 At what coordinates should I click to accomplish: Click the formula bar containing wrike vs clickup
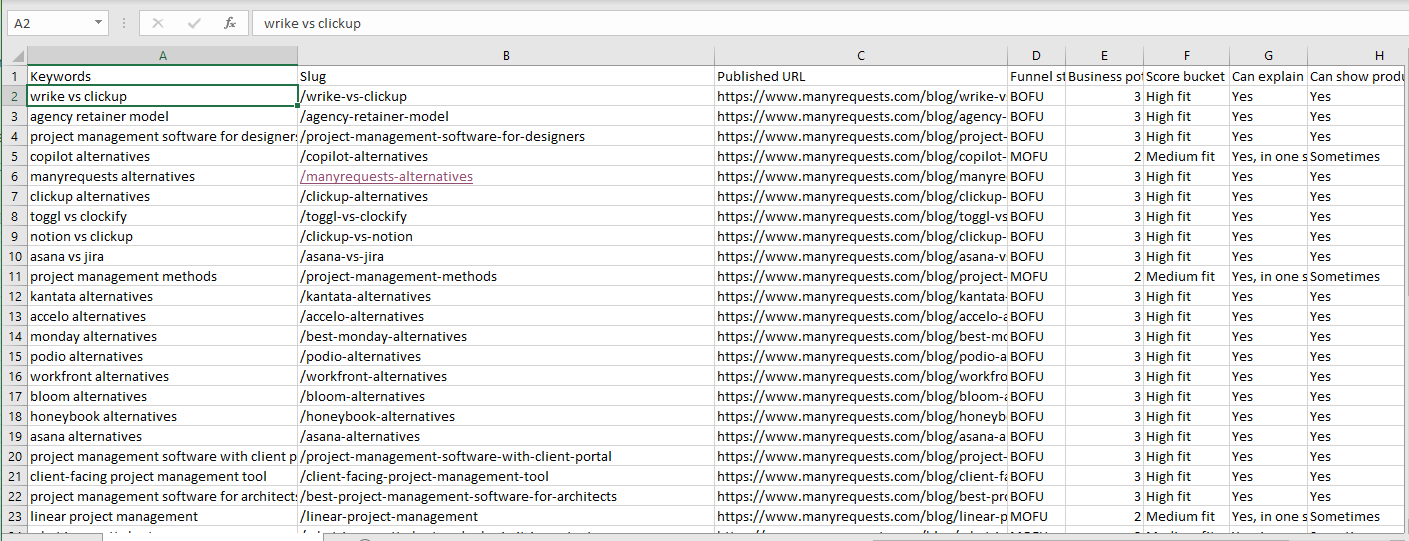830,23
